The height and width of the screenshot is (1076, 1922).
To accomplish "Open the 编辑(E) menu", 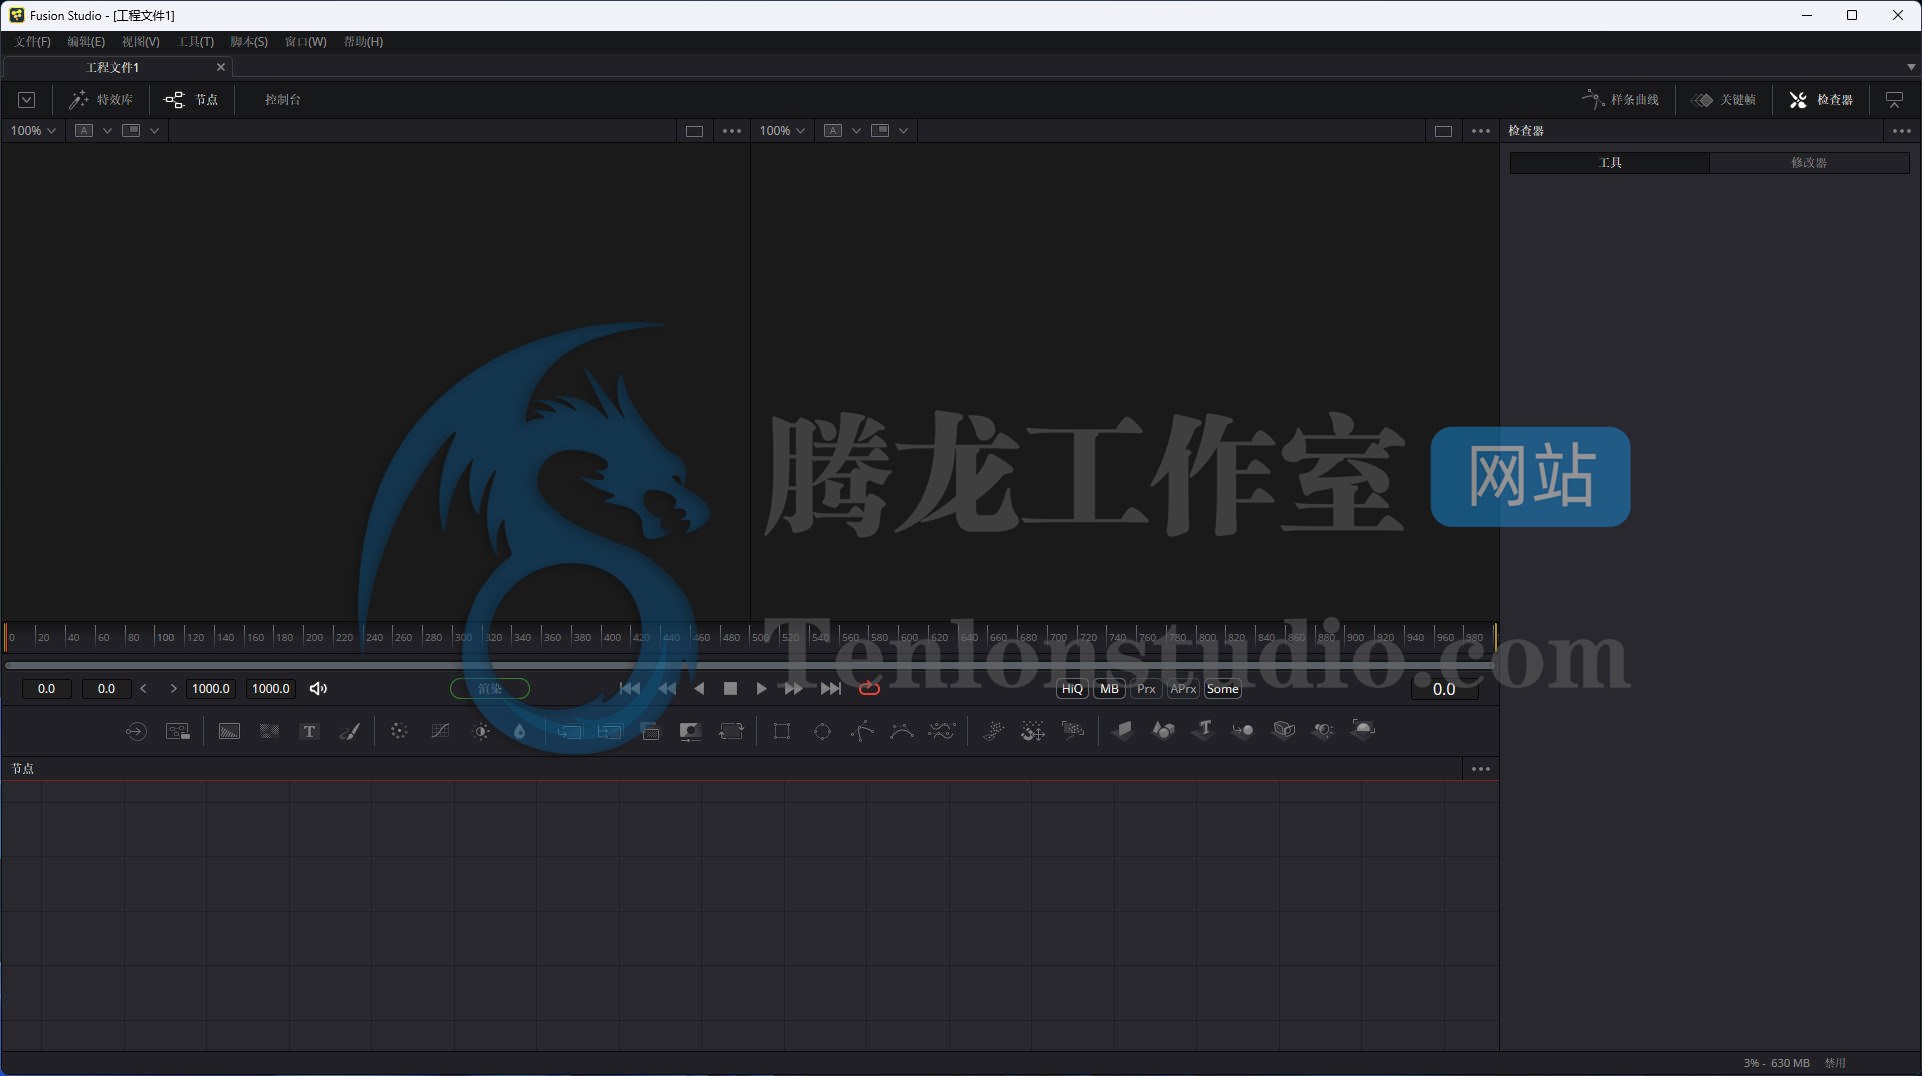I will click(x=86, y=42).
